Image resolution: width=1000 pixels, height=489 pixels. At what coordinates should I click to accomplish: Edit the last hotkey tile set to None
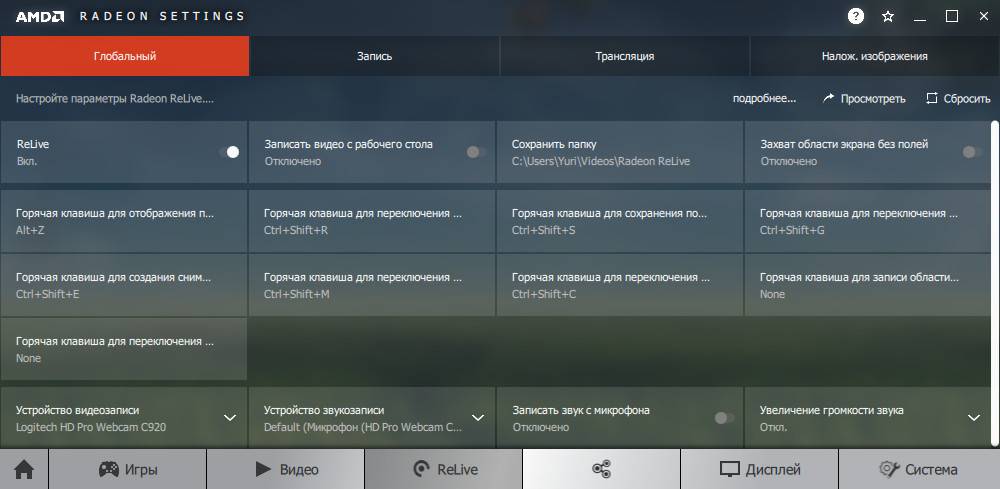(123, 349)
